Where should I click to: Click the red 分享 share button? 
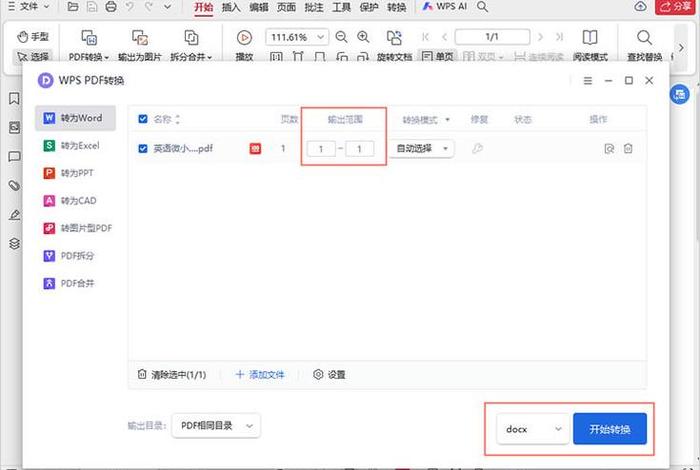[675, 7]
